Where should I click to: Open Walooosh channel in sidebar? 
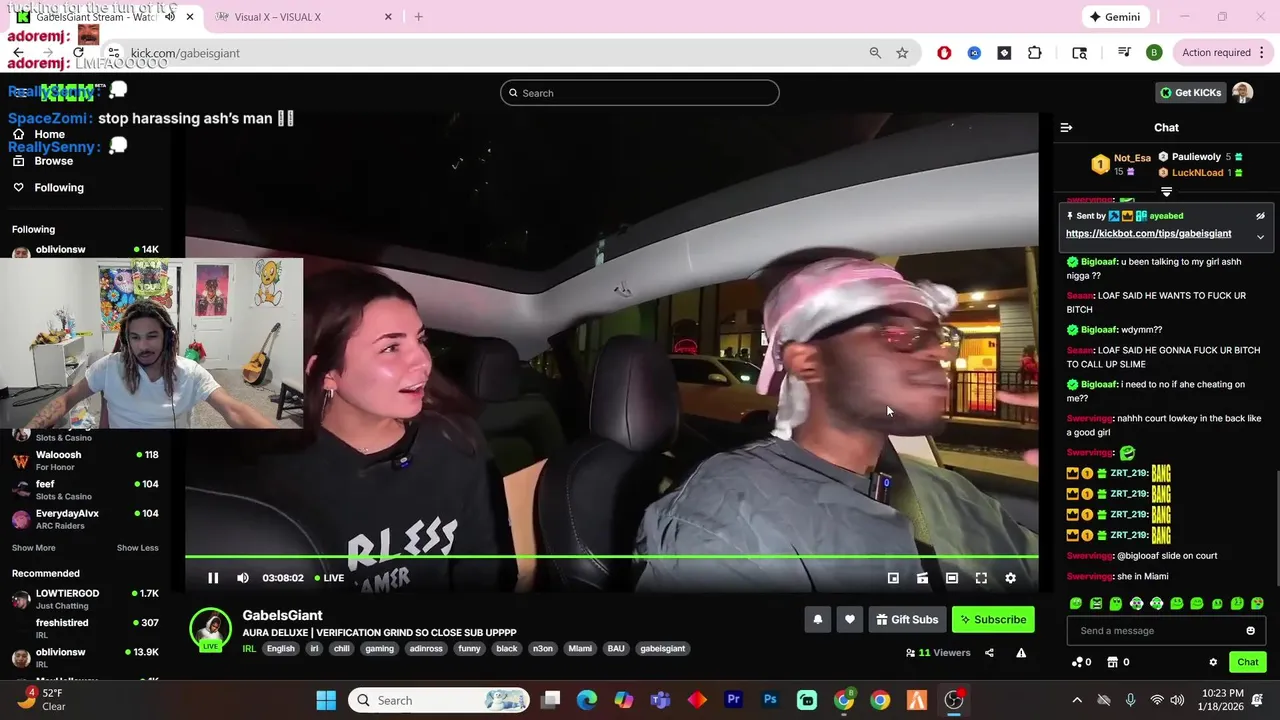pyautogui.click(x=84, y=461)
